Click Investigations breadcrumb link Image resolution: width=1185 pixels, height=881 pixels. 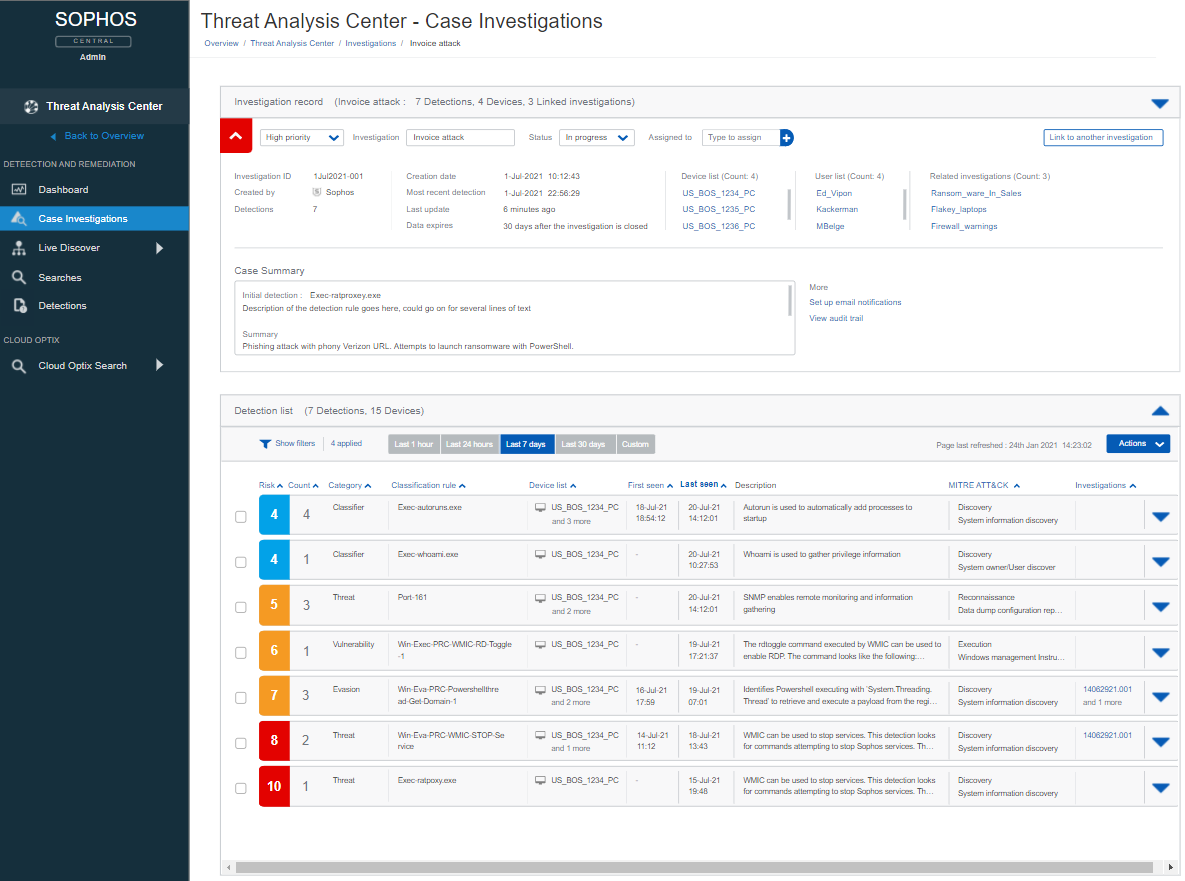[x=370, y=44]
